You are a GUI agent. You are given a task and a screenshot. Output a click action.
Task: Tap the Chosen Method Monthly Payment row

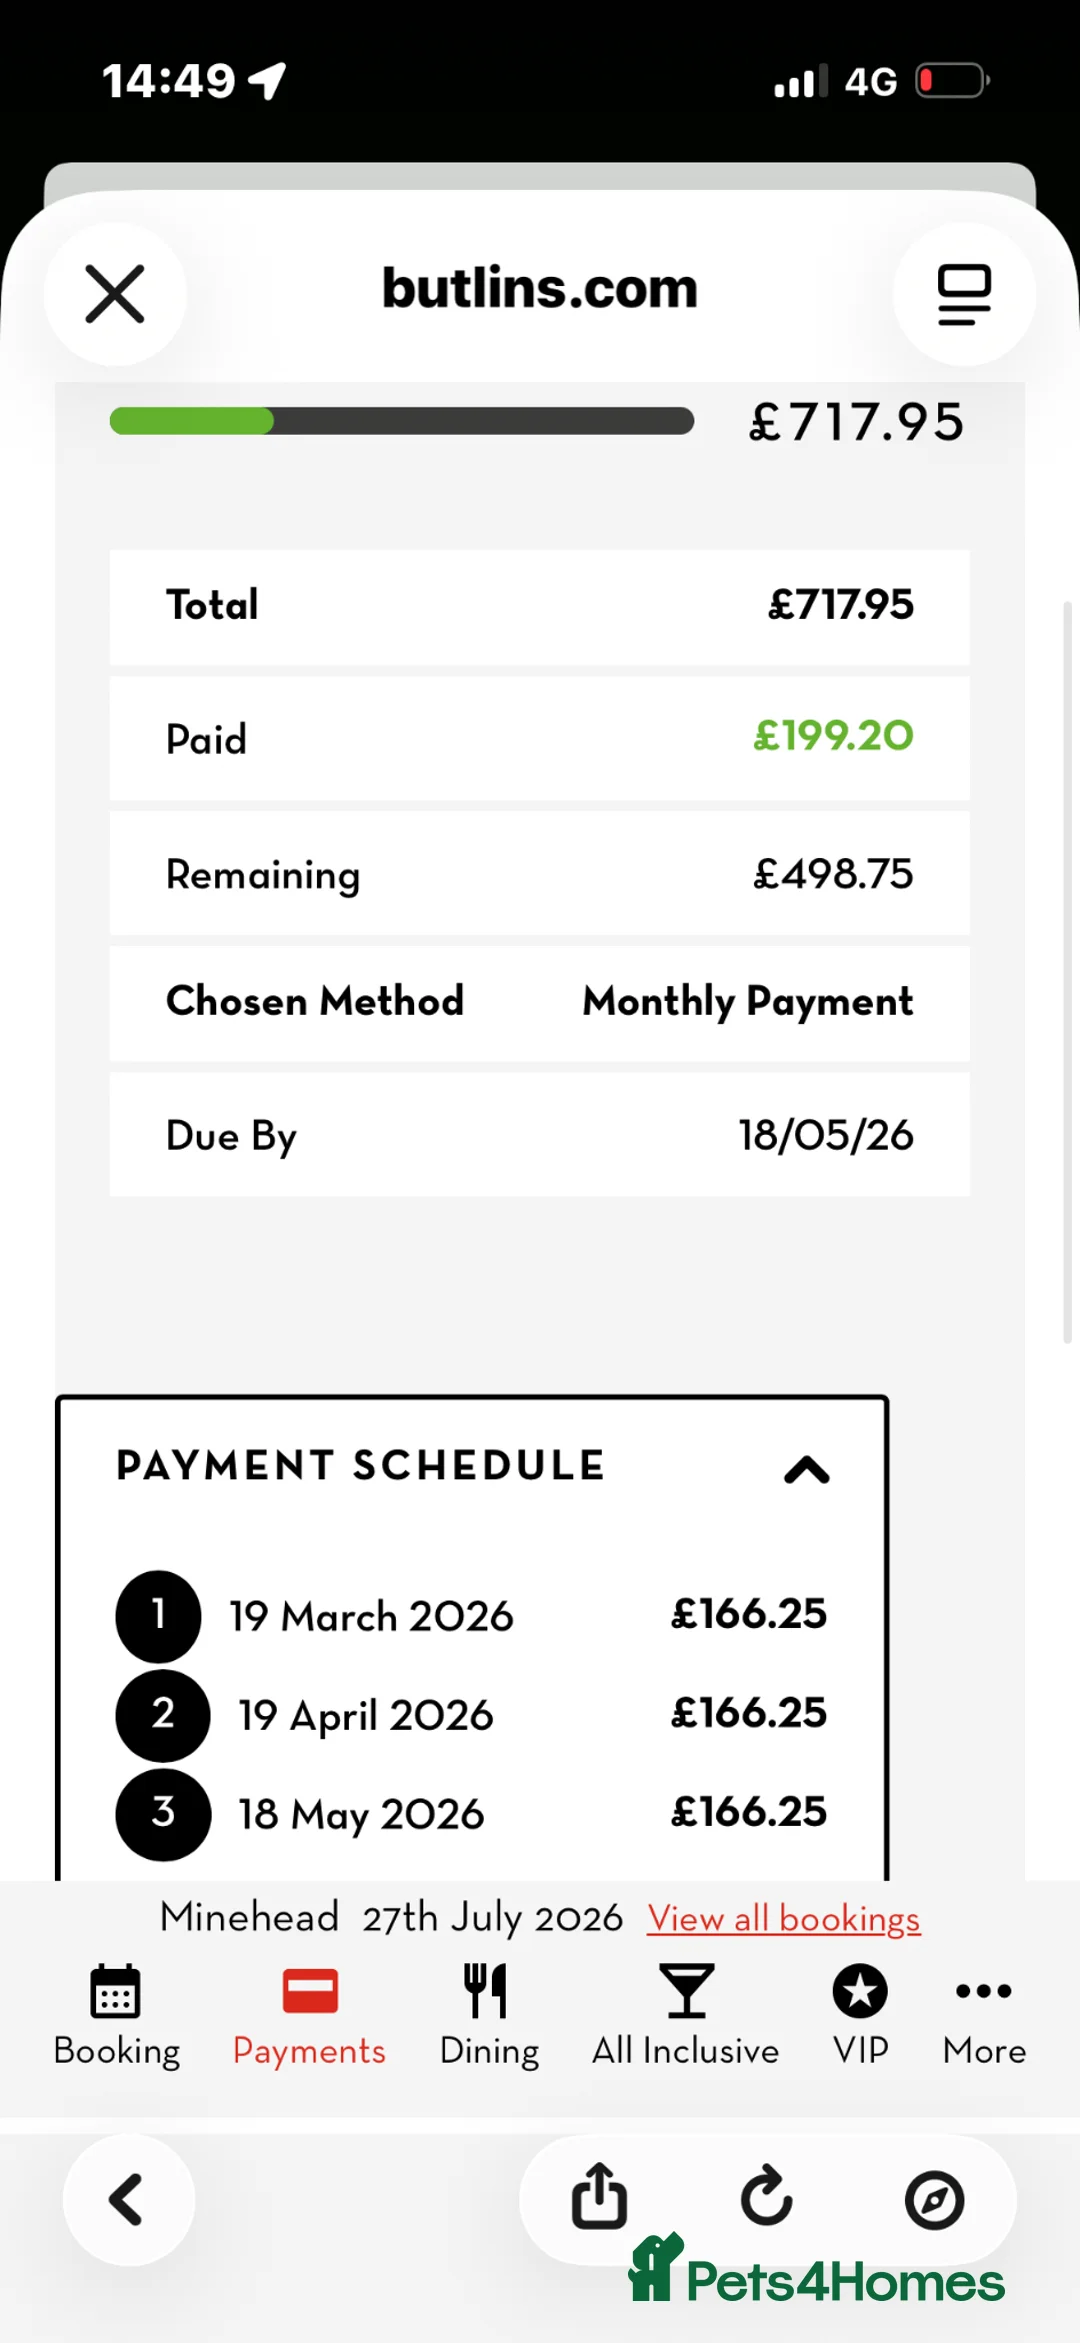[539, 1002]
